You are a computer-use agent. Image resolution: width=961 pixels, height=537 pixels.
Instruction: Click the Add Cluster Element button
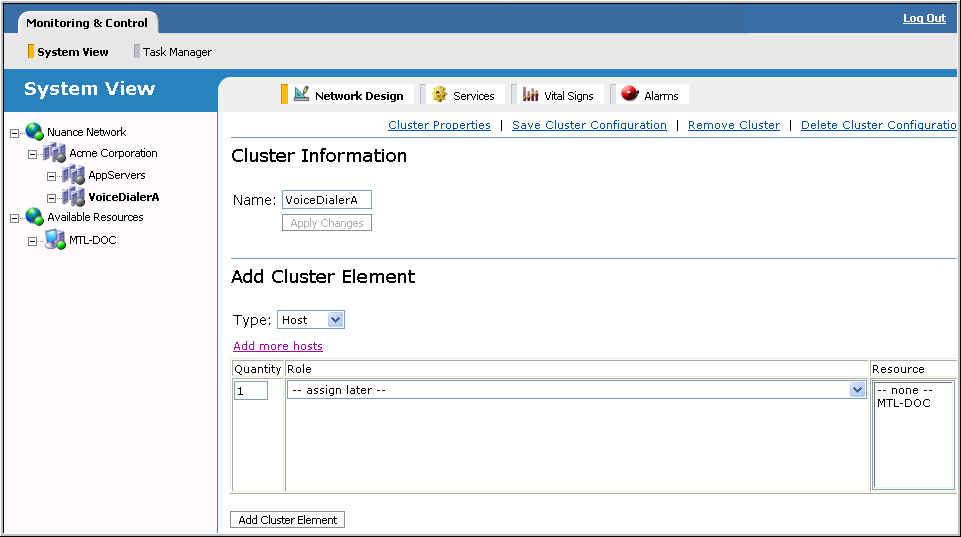point(288,520)
